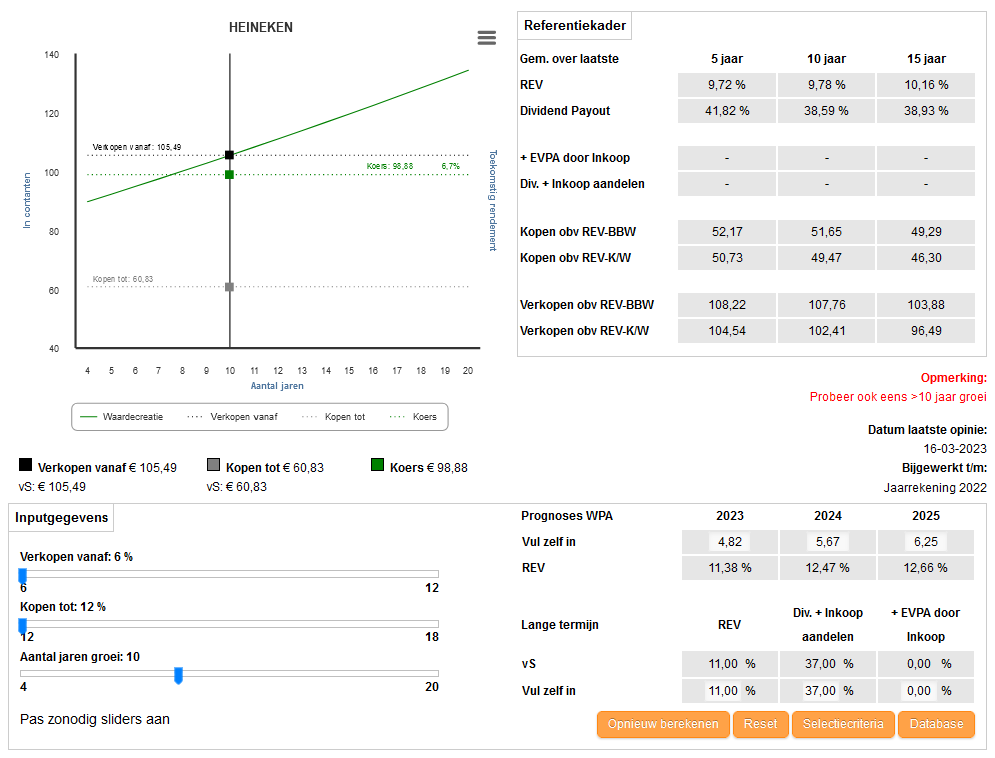Click the Kopen tot slider handle
995x758 pixels.
click(23, 625)
